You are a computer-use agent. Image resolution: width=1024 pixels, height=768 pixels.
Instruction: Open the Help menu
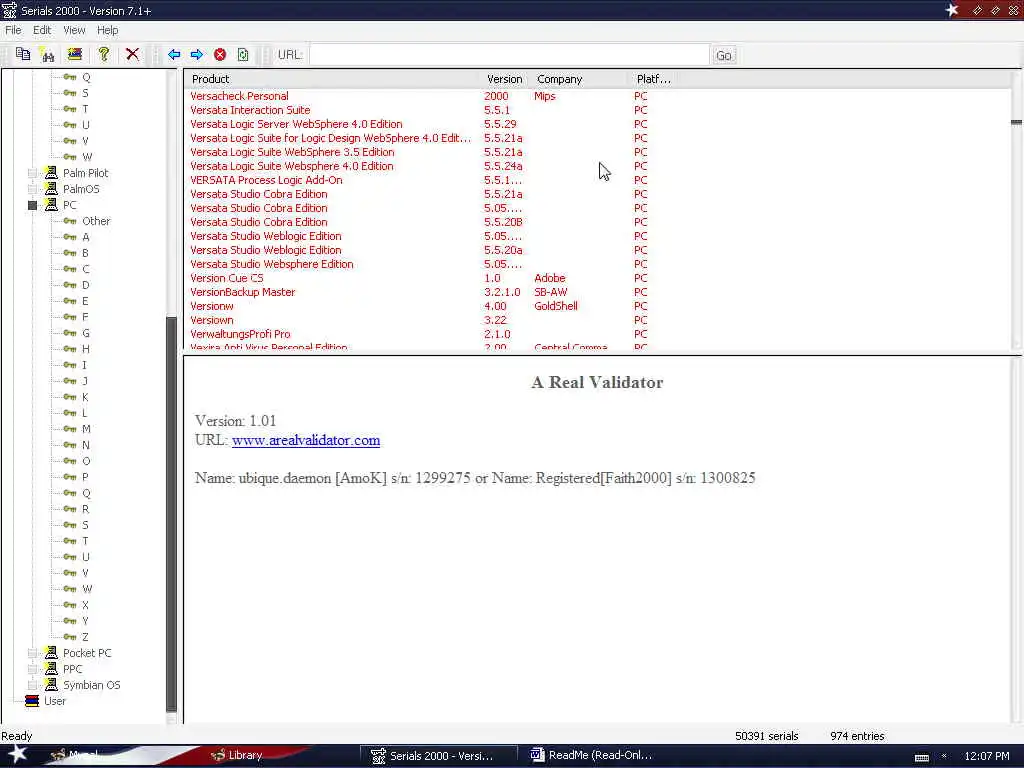(108, 30)
